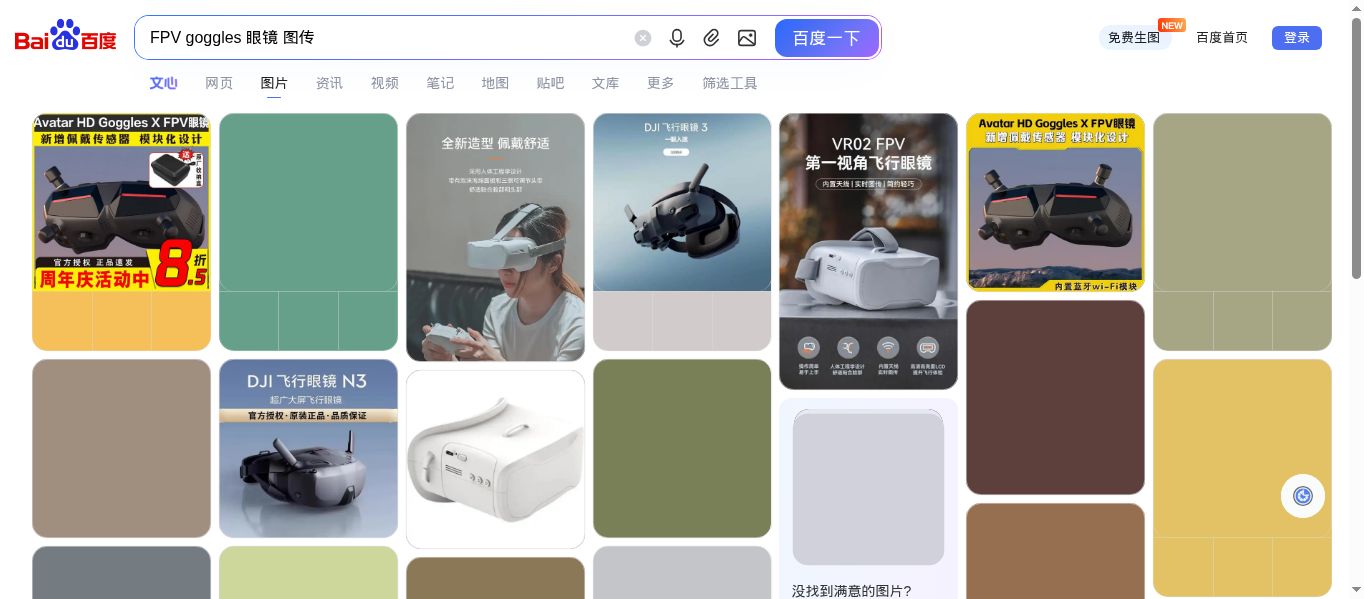Open the olive green placeholder image tile
Viewport: 1364px width, 599px height.
(682, 448)
